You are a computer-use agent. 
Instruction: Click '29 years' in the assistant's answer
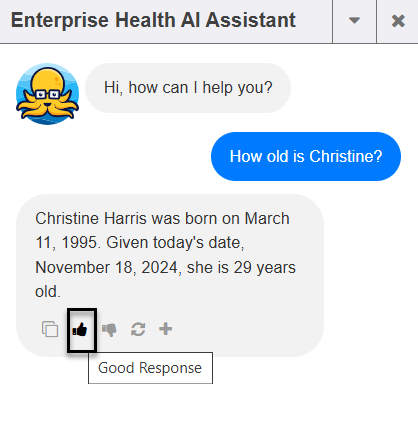(x=264, y=268)
